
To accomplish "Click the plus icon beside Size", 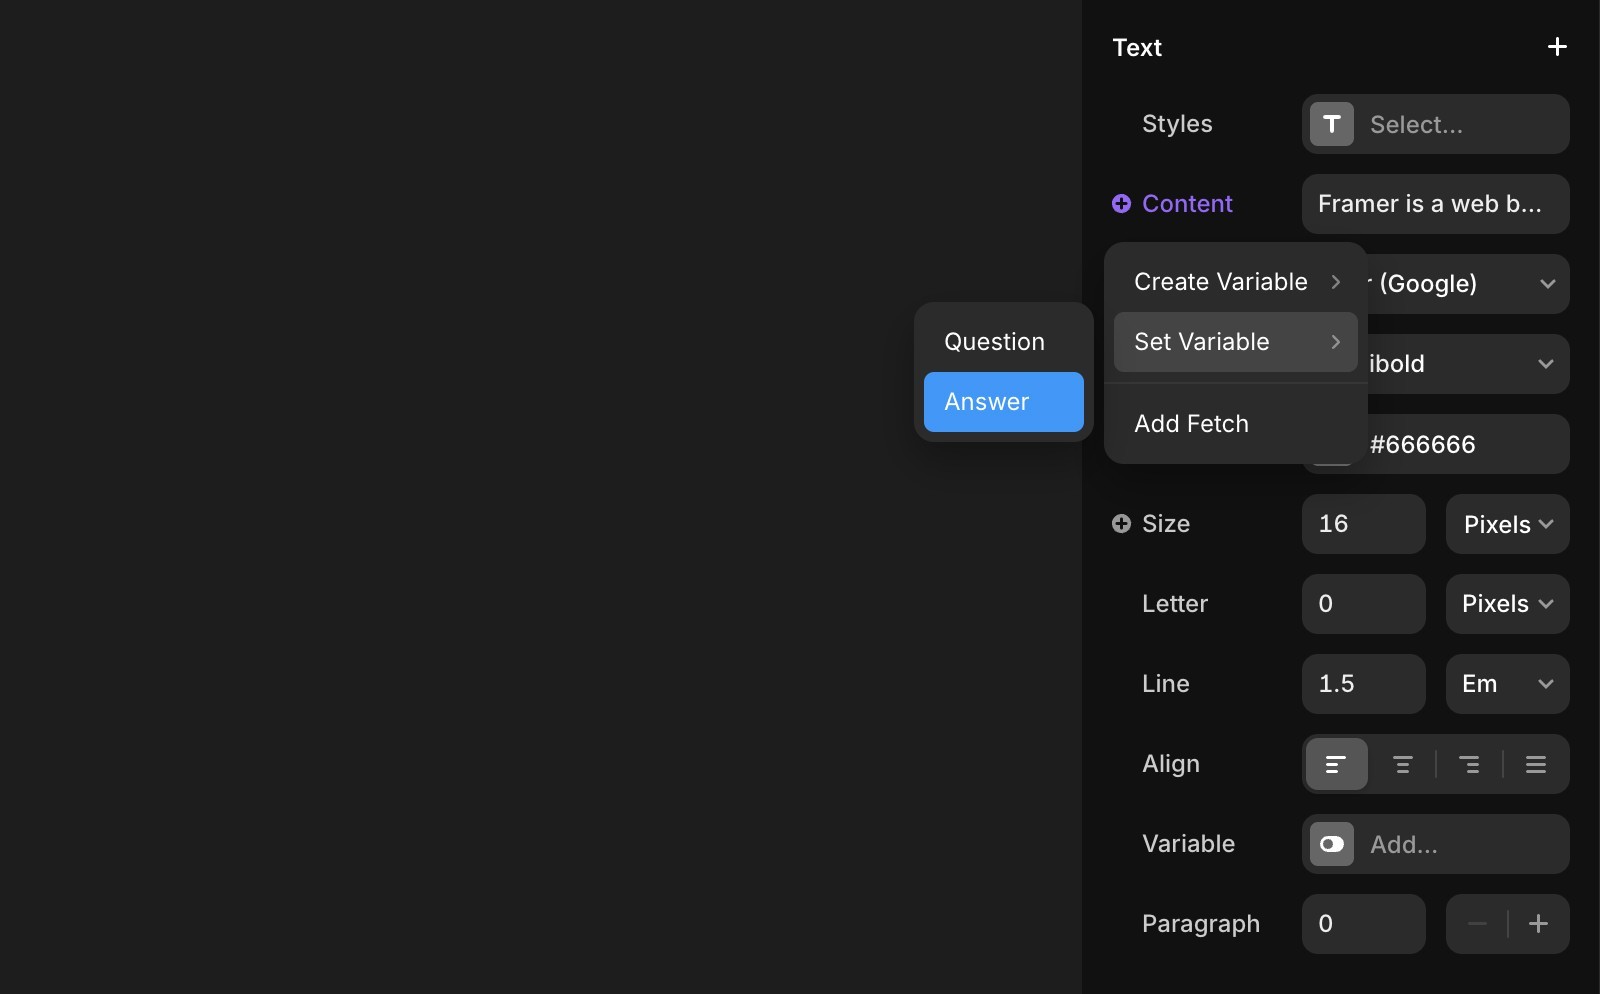I will pos(1122,524).
